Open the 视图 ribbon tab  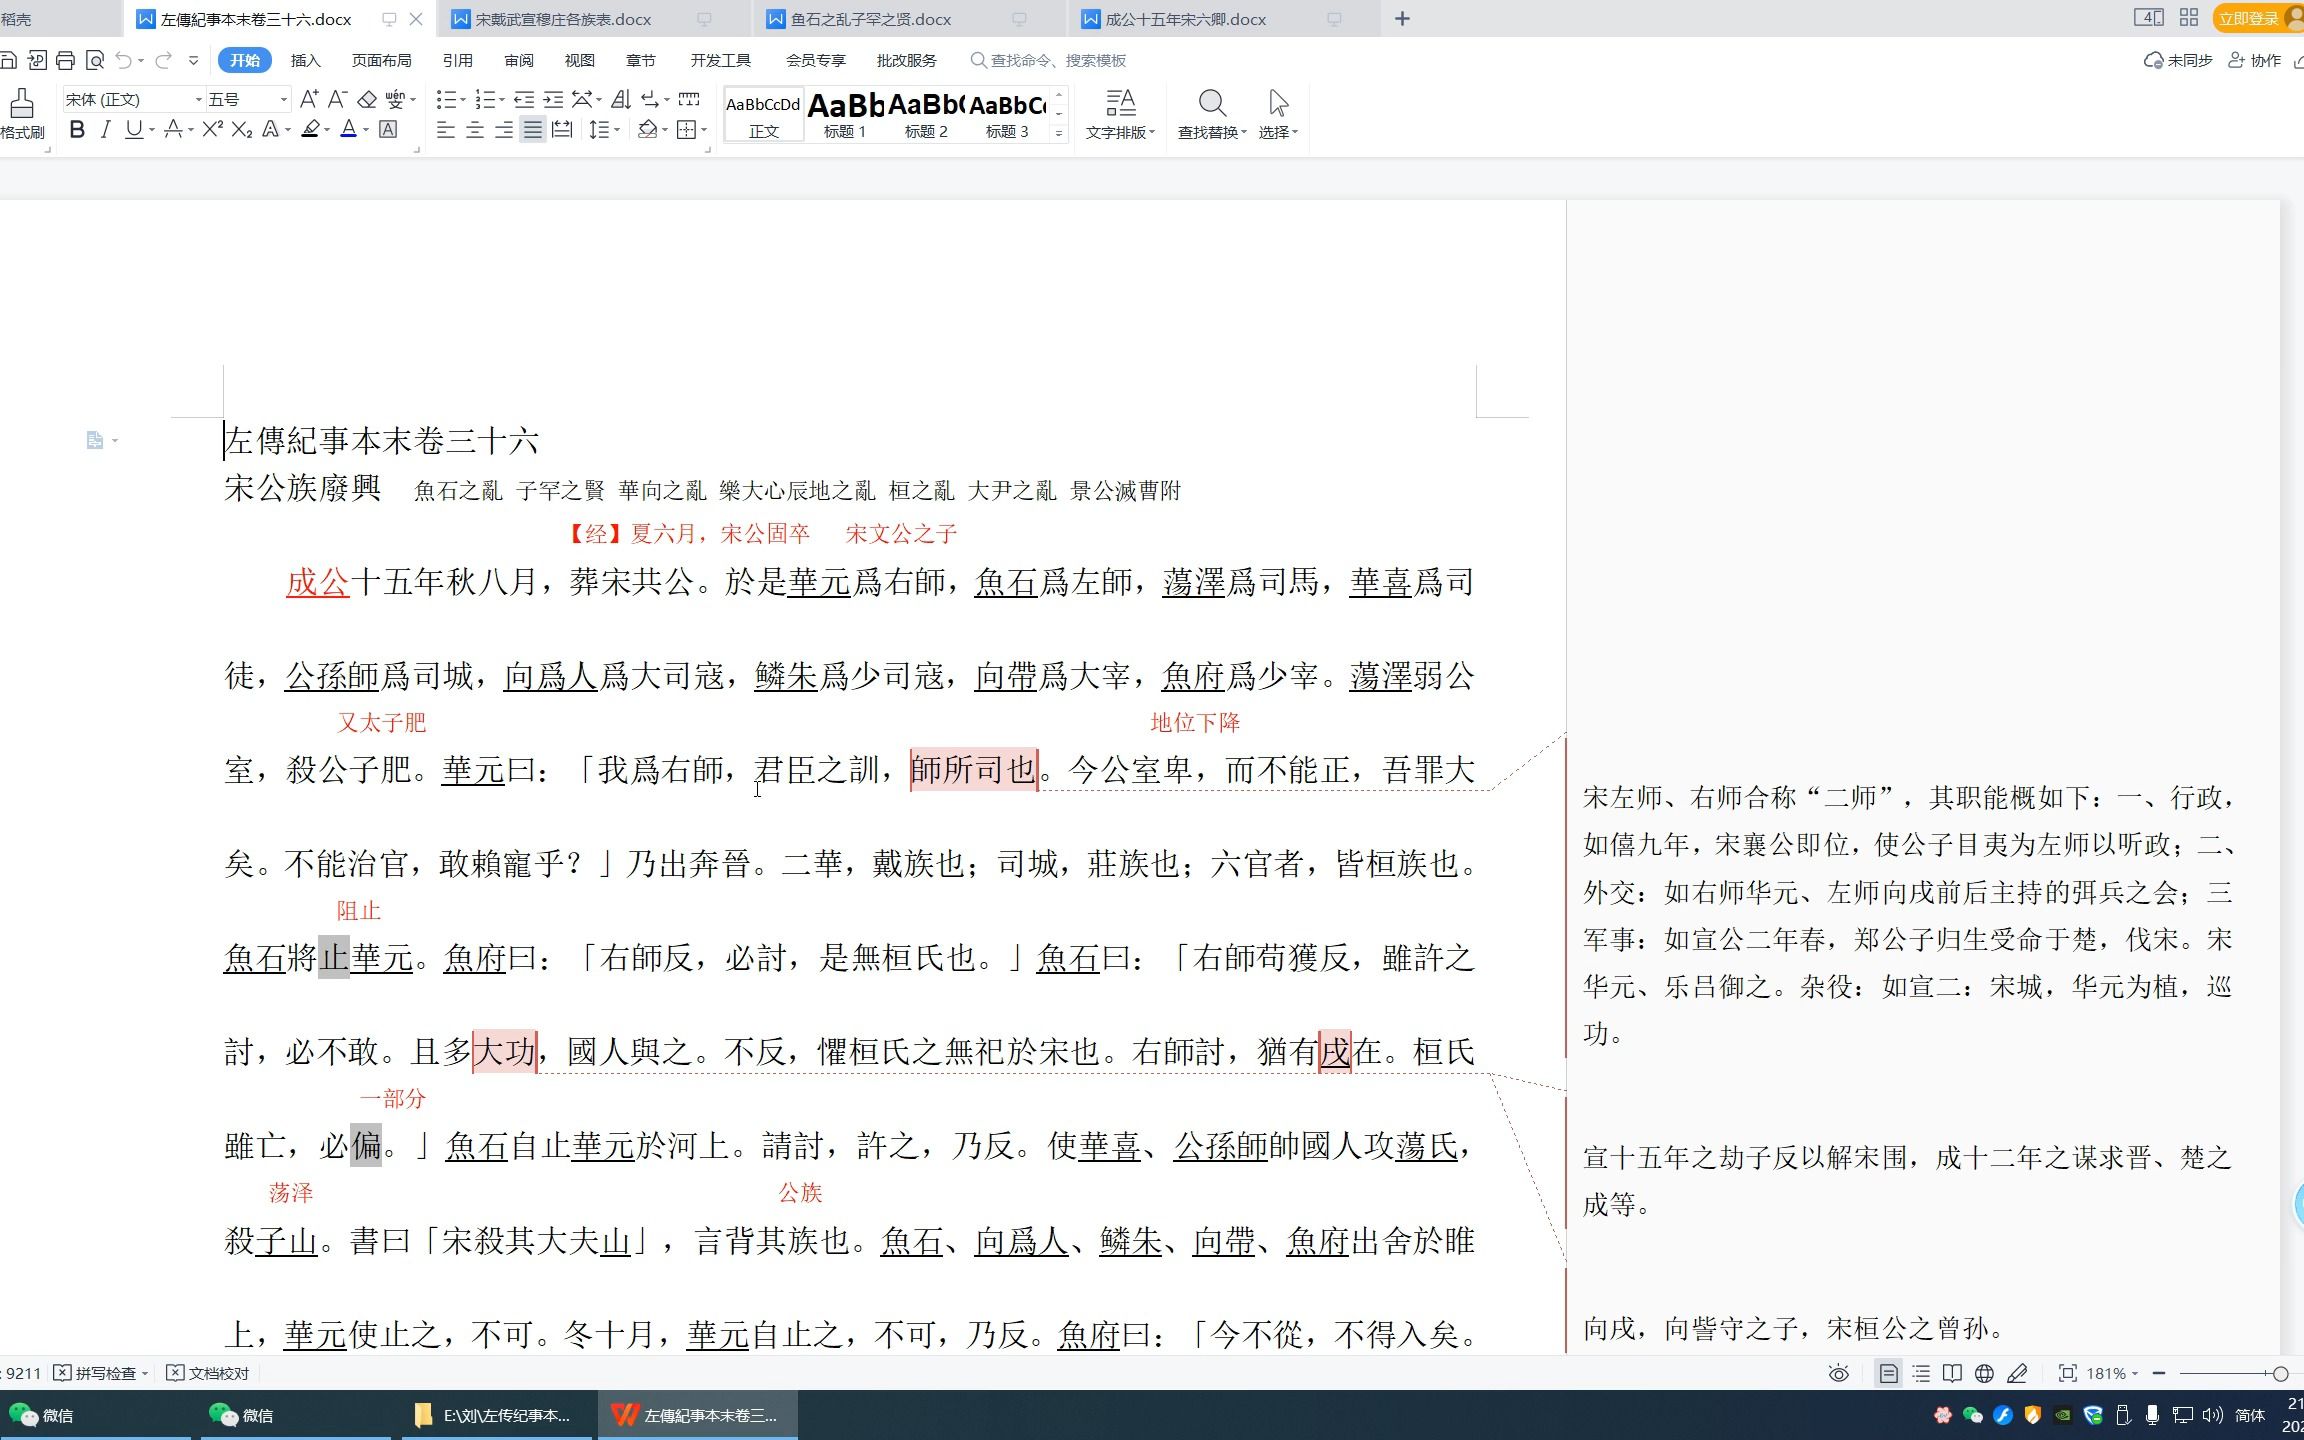pos(579,60)
